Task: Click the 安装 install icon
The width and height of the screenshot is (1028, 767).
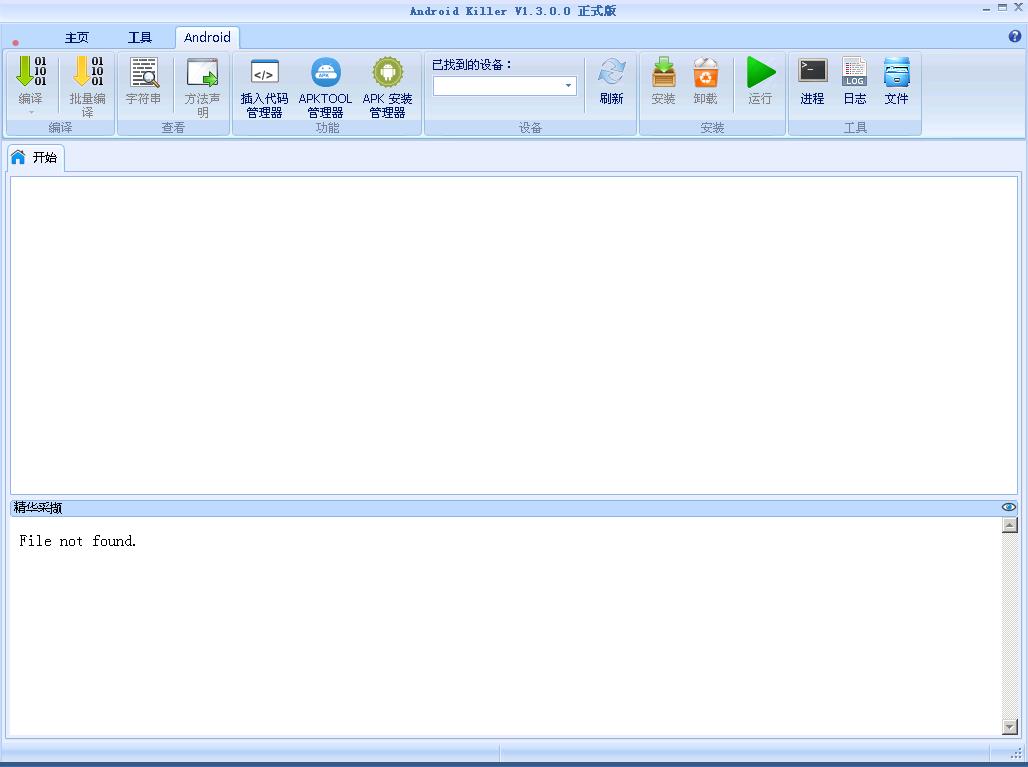Action: pos(663,71)
